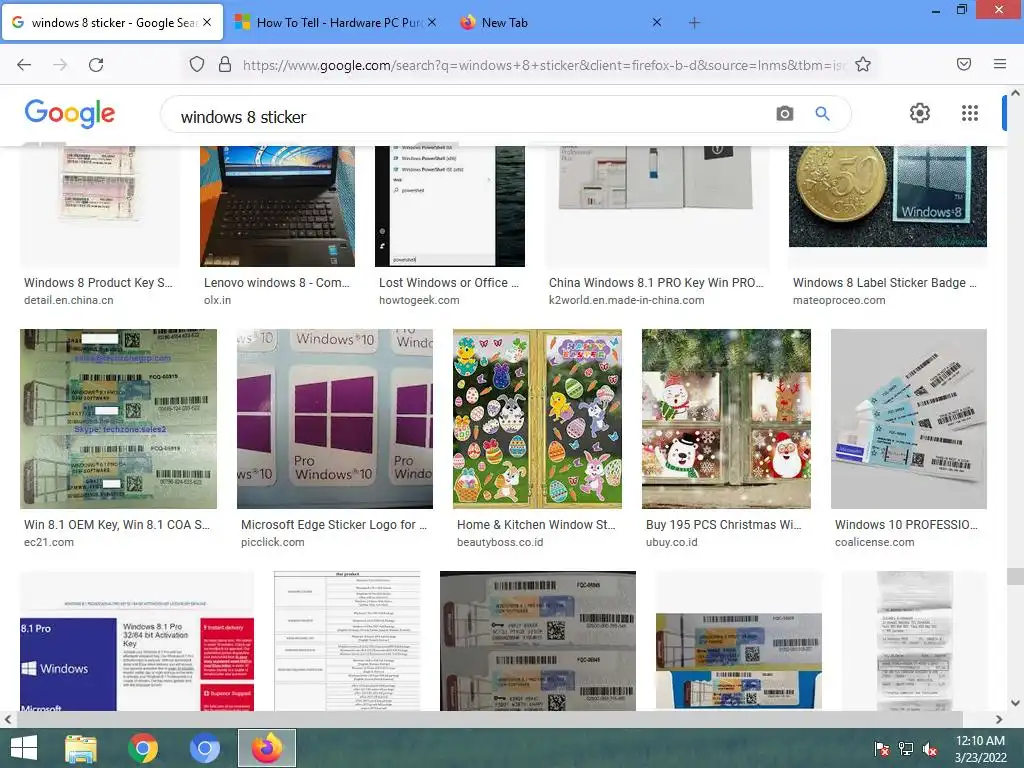Click the blue search magnifier button

coord(822,114)
